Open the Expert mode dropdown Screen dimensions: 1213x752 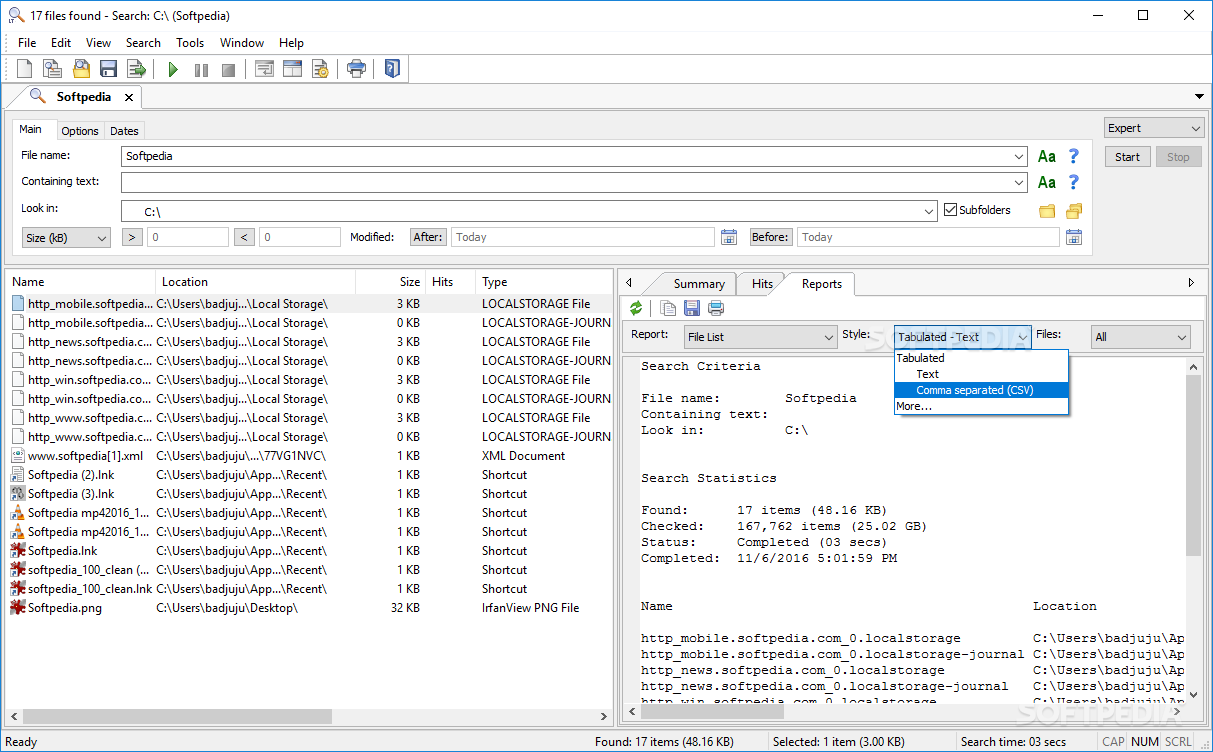click(x=1154, y=128)
